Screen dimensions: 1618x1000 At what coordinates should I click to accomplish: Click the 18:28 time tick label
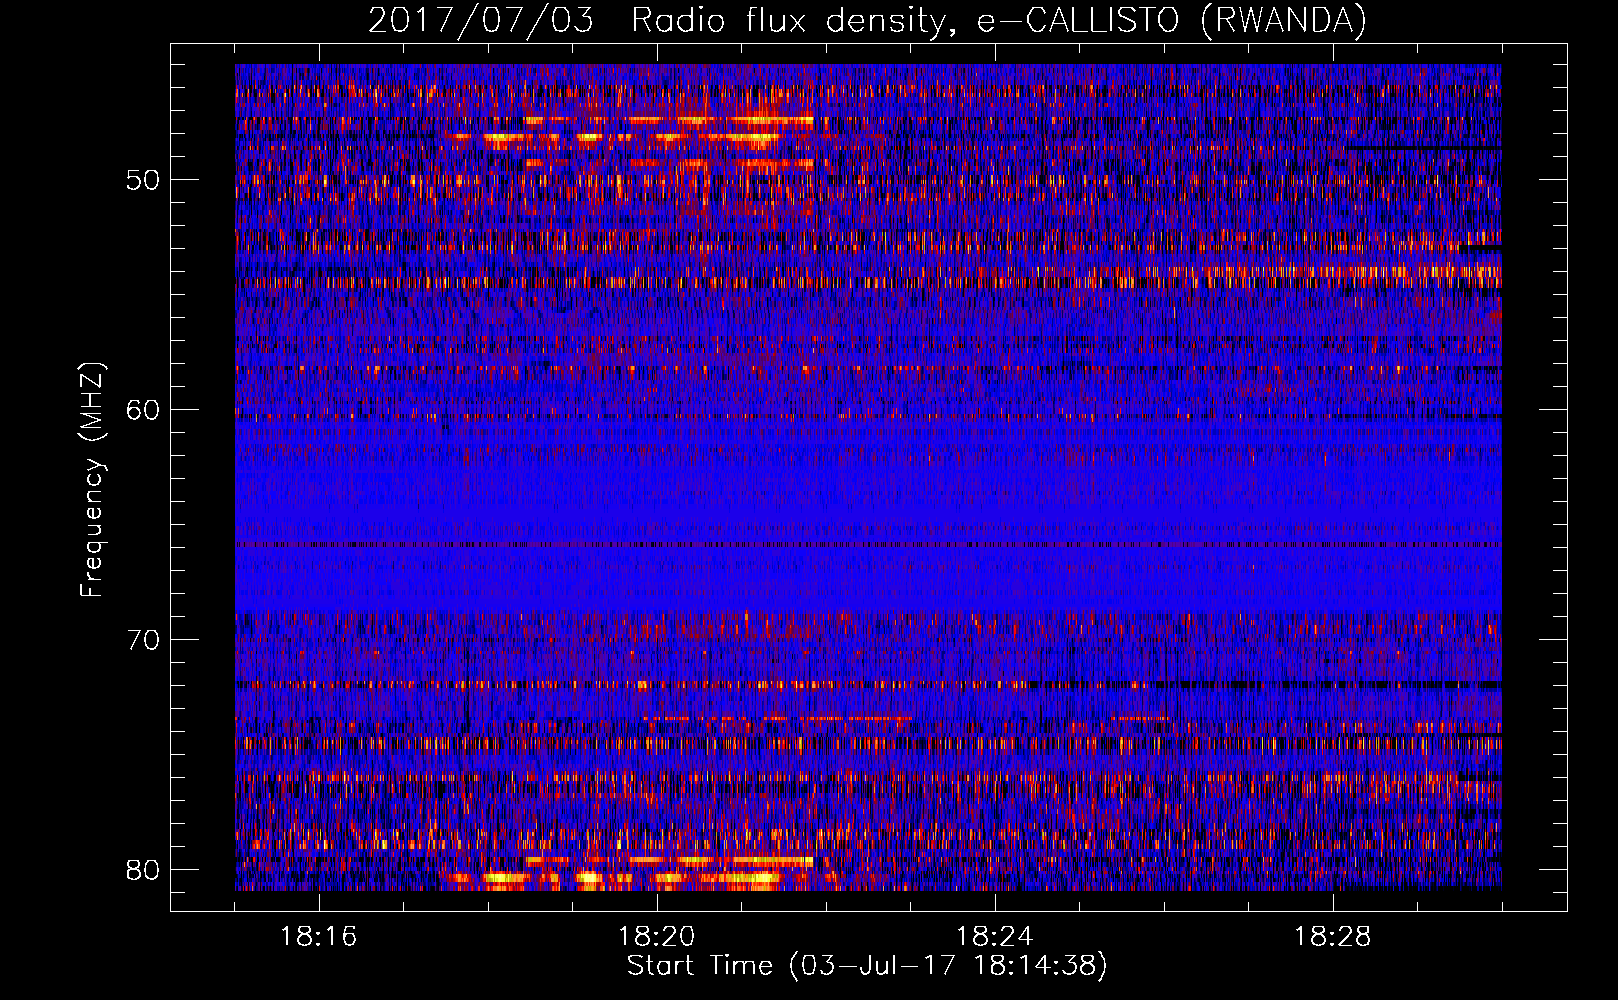tap(1332, 937)
